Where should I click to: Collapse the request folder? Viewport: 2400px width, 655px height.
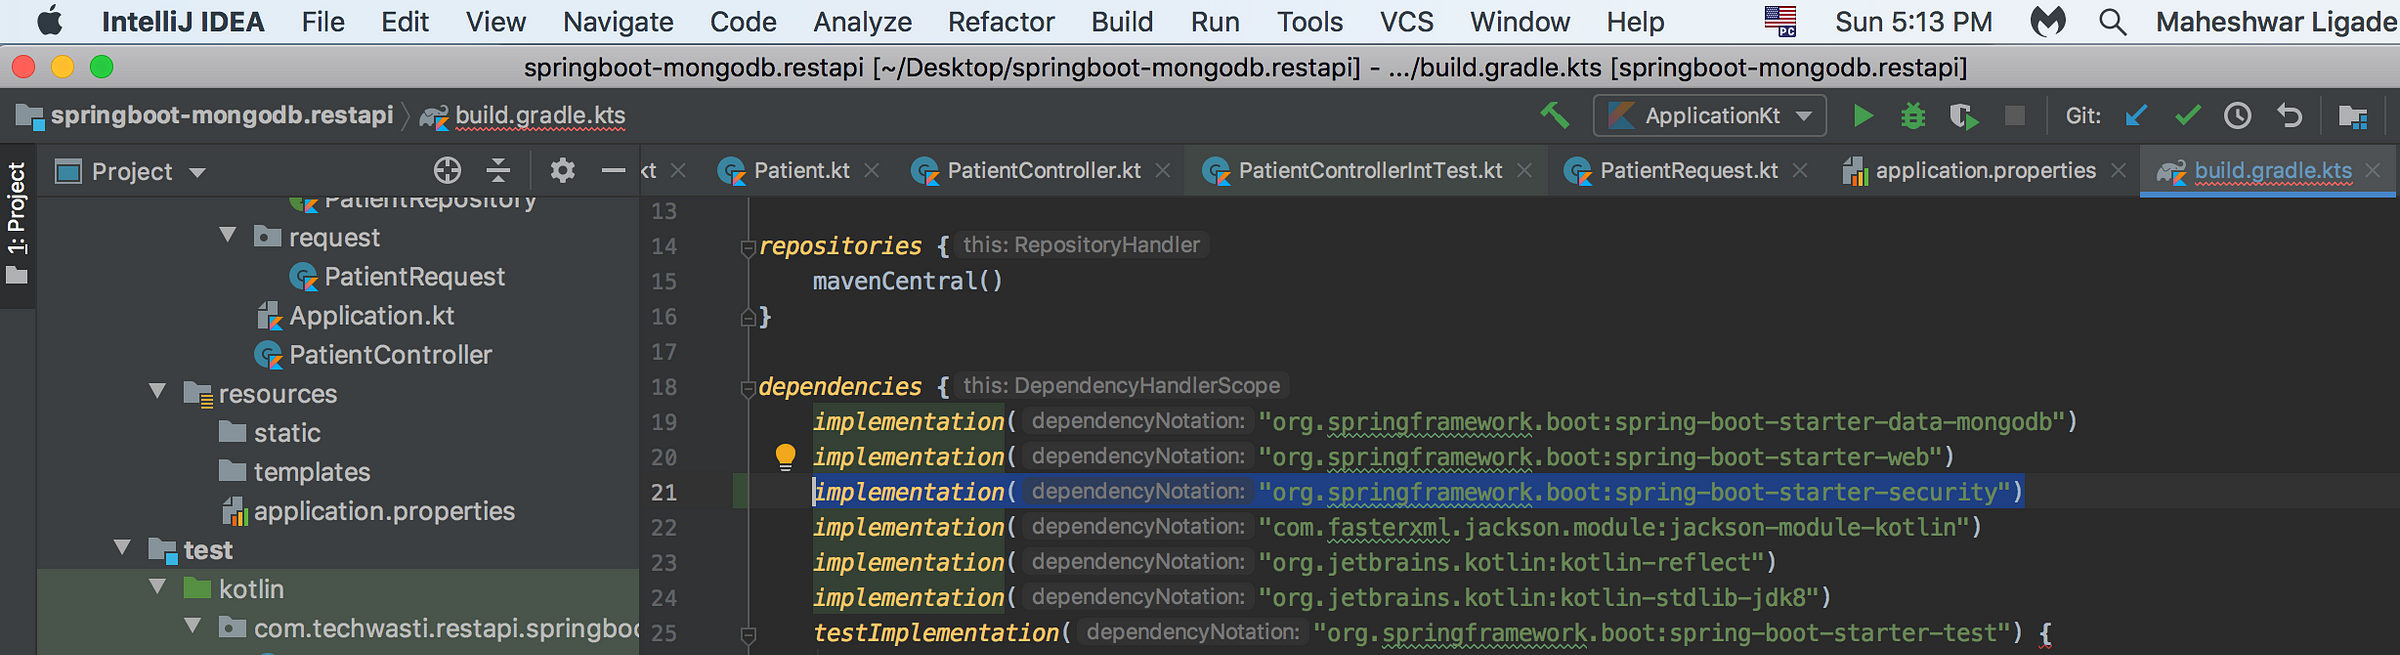point(228,236)
